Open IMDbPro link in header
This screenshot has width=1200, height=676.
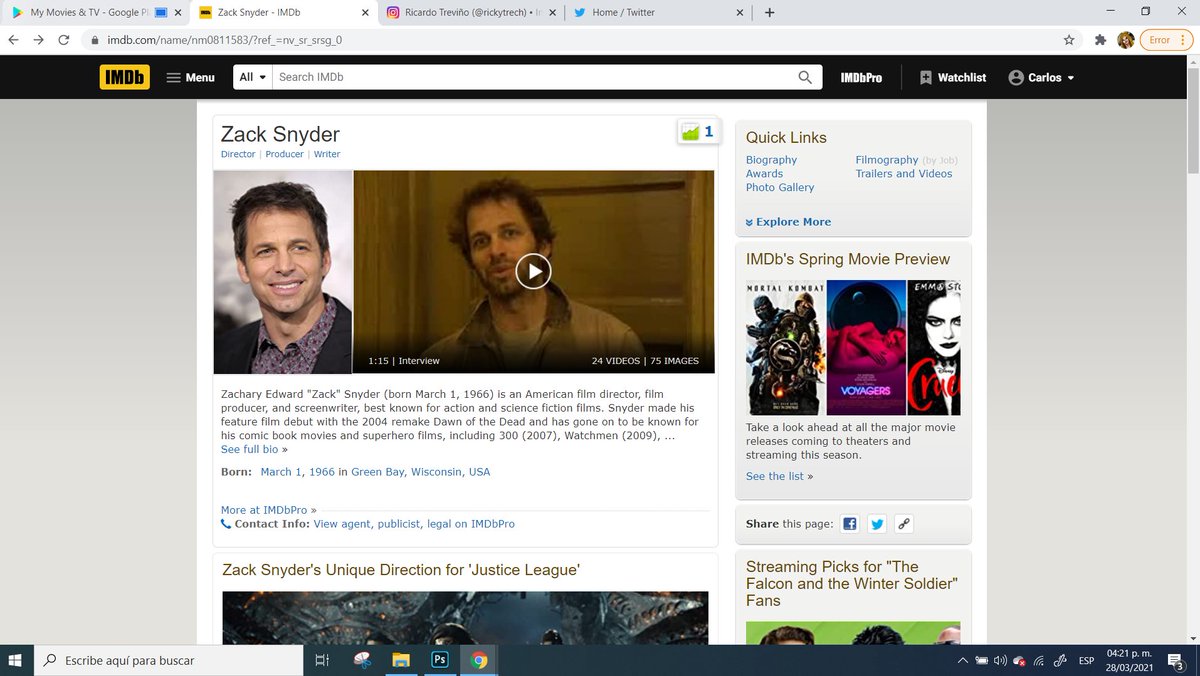861,77
